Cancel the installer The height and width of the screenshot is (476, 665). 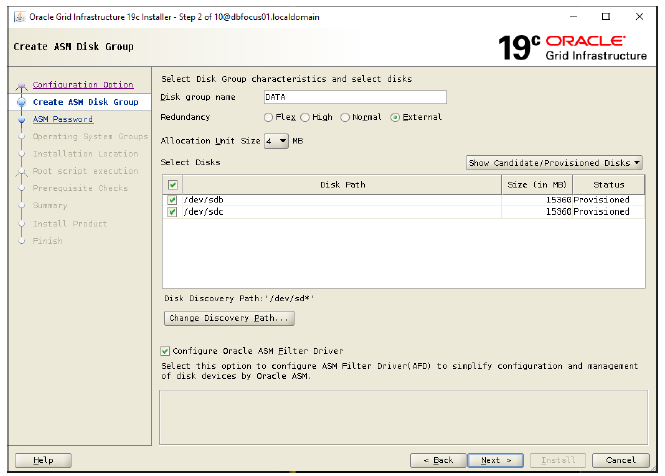620,460
